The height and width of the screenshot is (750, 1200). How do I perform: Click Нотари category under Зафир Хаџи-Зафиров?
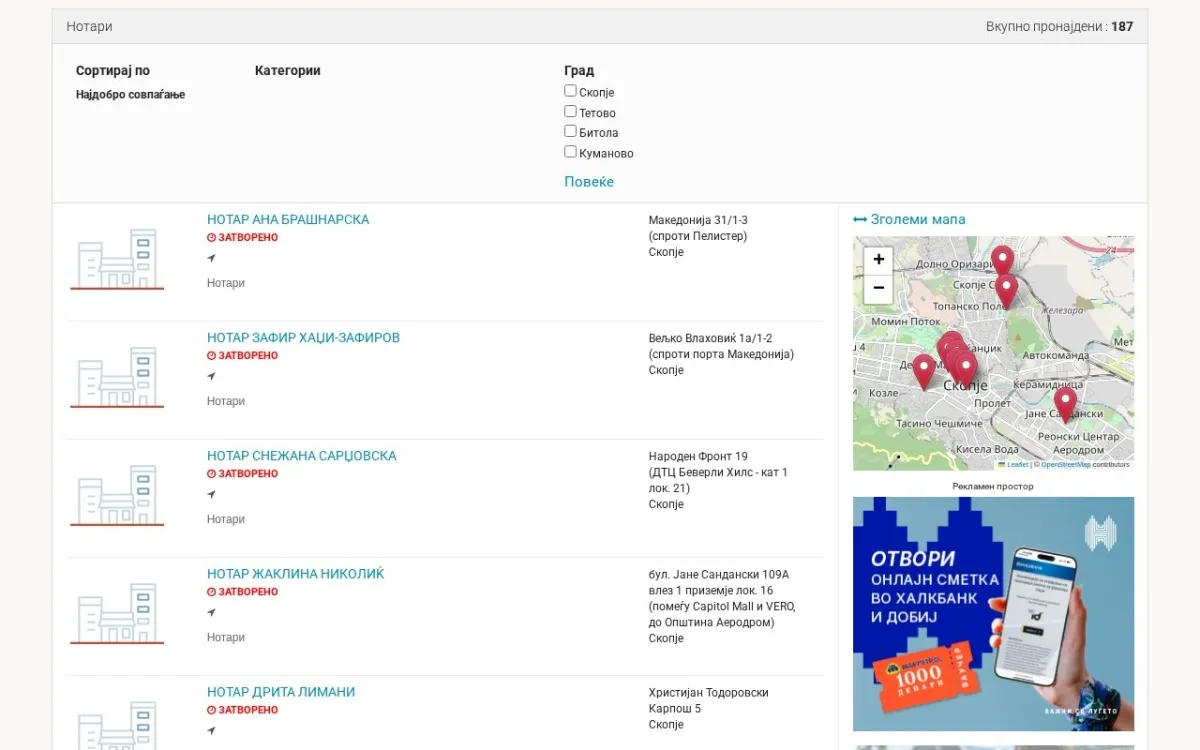(226, 401)
